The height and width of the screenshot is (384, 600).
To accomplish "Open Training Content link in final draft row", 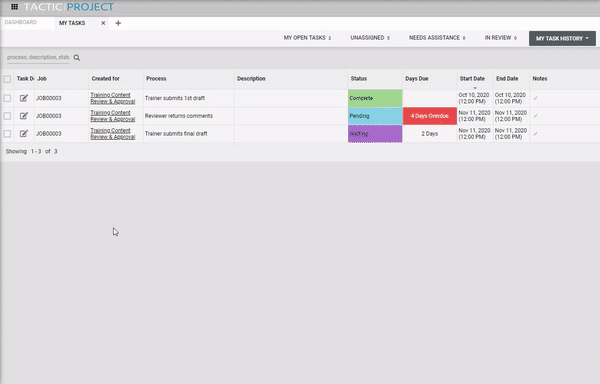I will (112, 133).
